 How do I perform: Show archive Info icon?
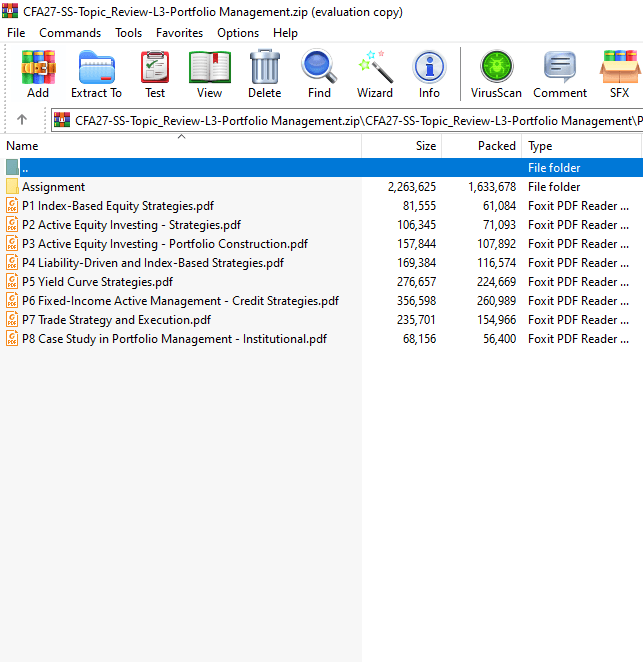point(429,74)
